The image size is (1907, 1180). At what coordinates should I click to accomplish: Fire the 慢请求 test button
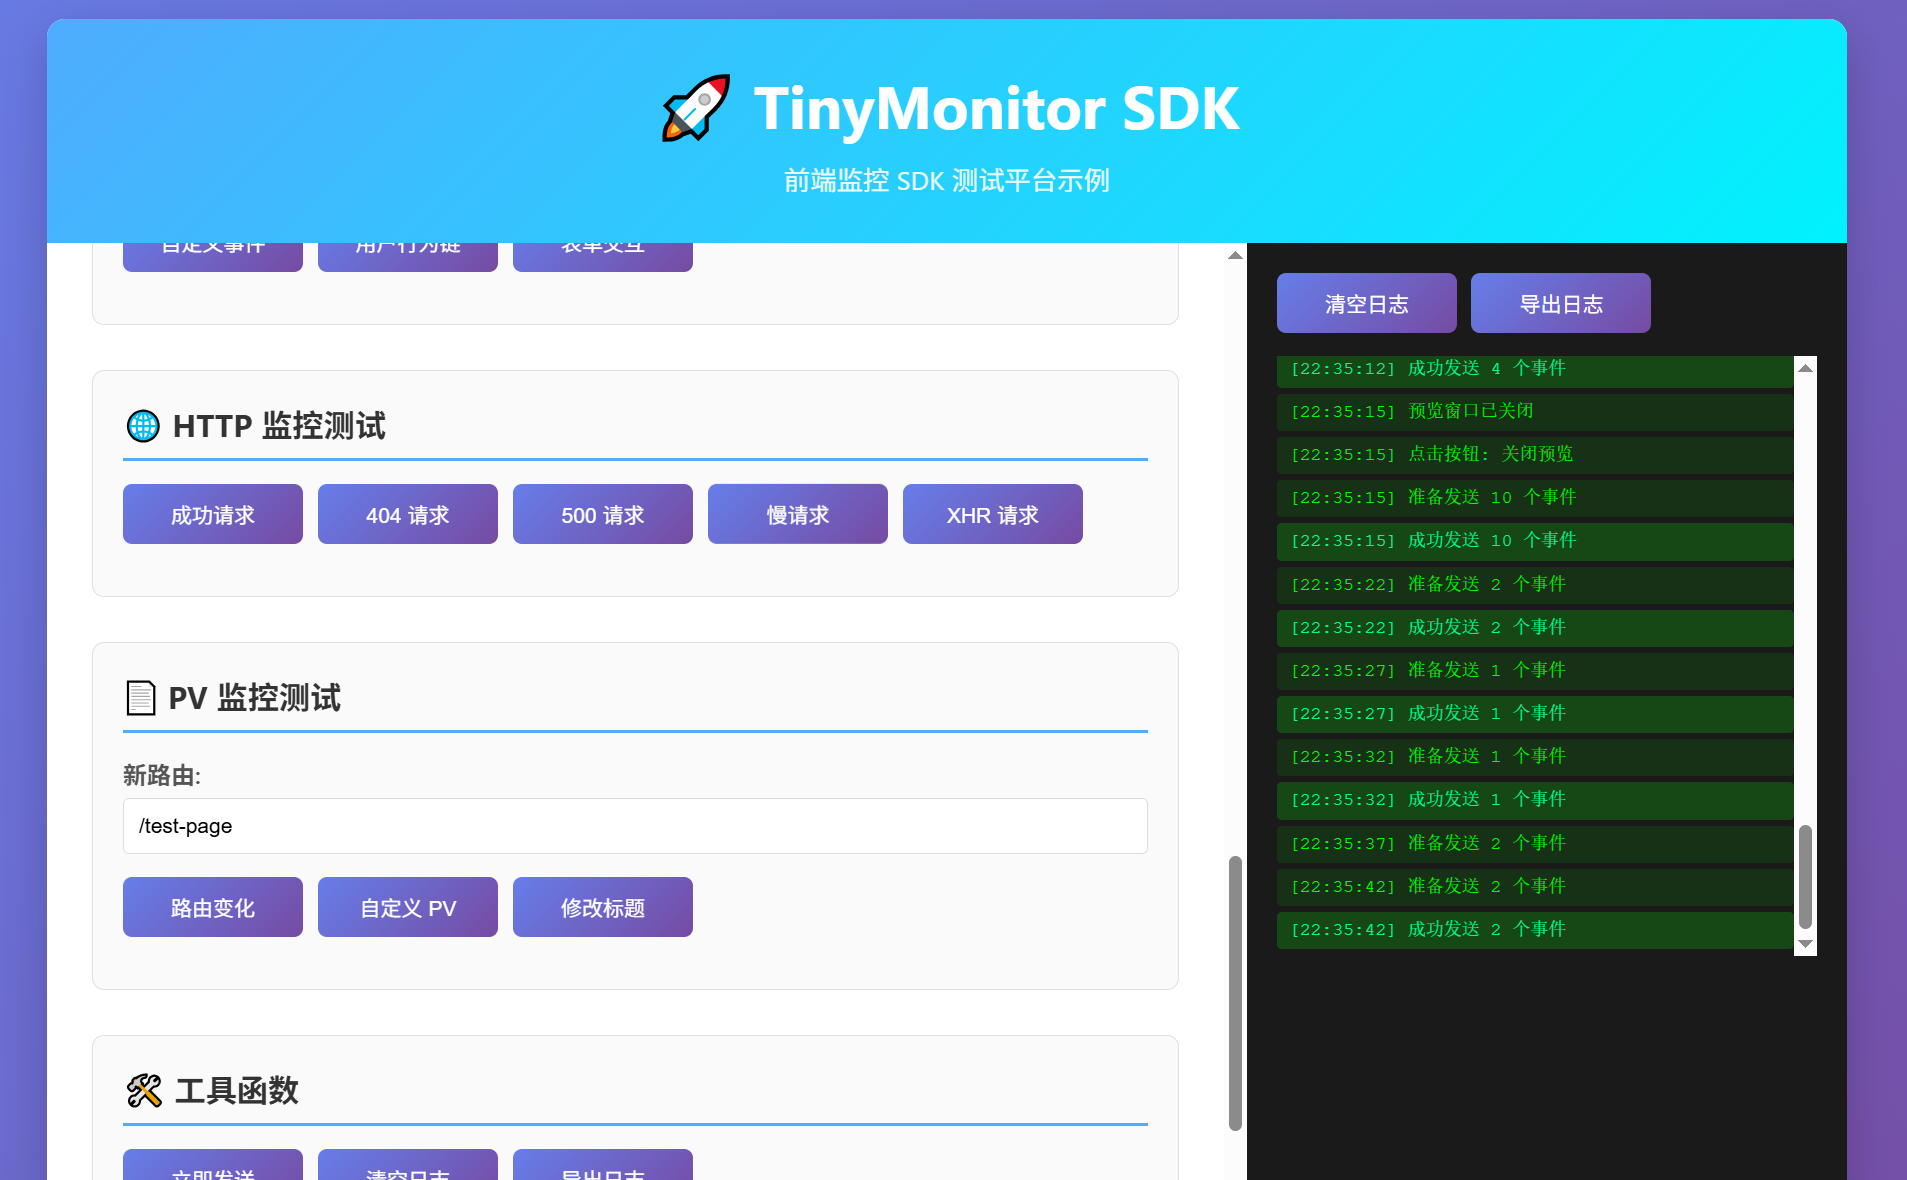coord(798,514)
